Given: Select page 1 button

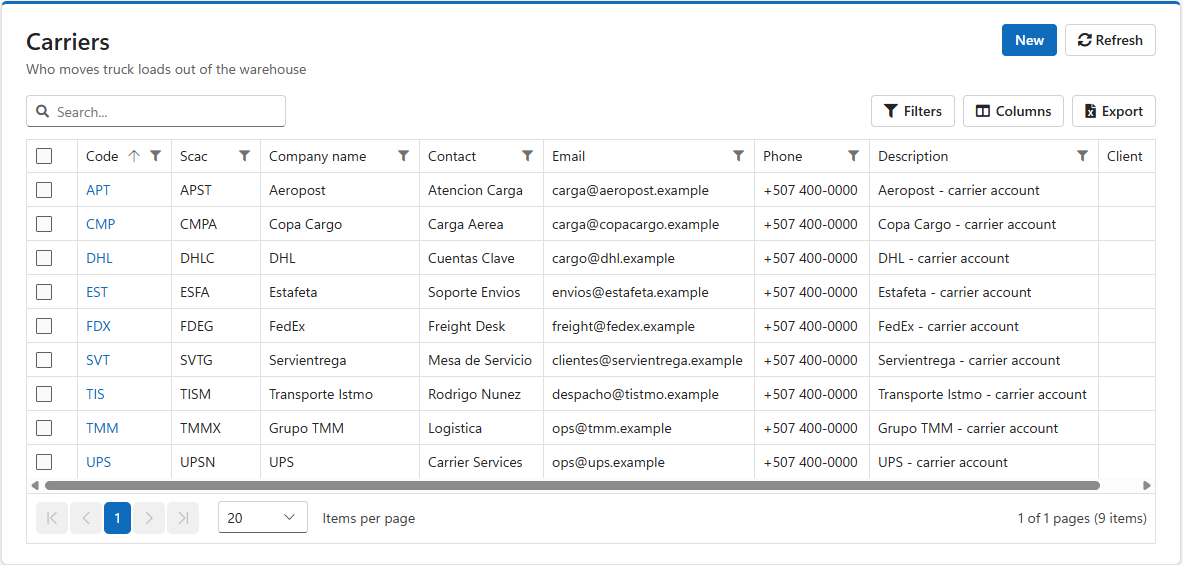Looking at the screenshot, I should click(118, 518).
